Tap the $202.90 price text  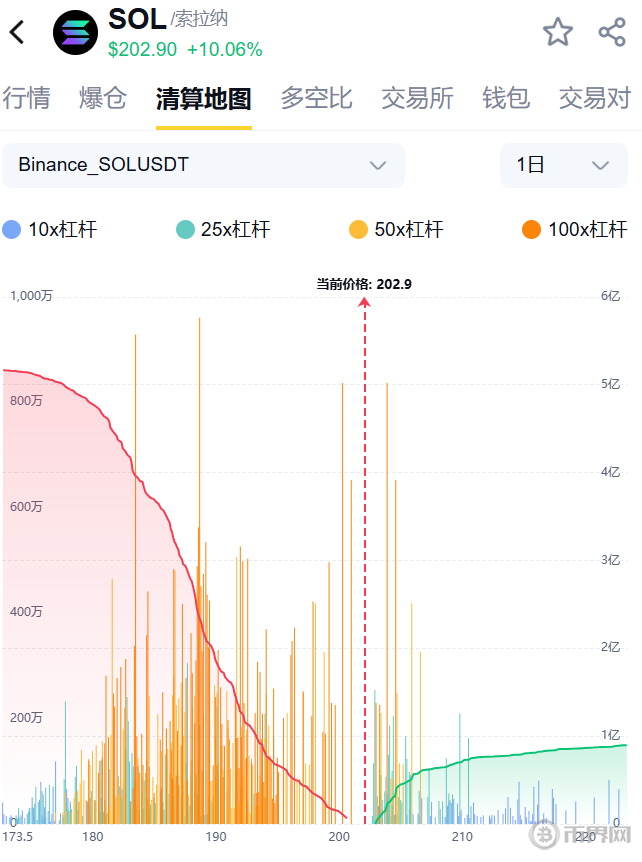click(142, 50)
